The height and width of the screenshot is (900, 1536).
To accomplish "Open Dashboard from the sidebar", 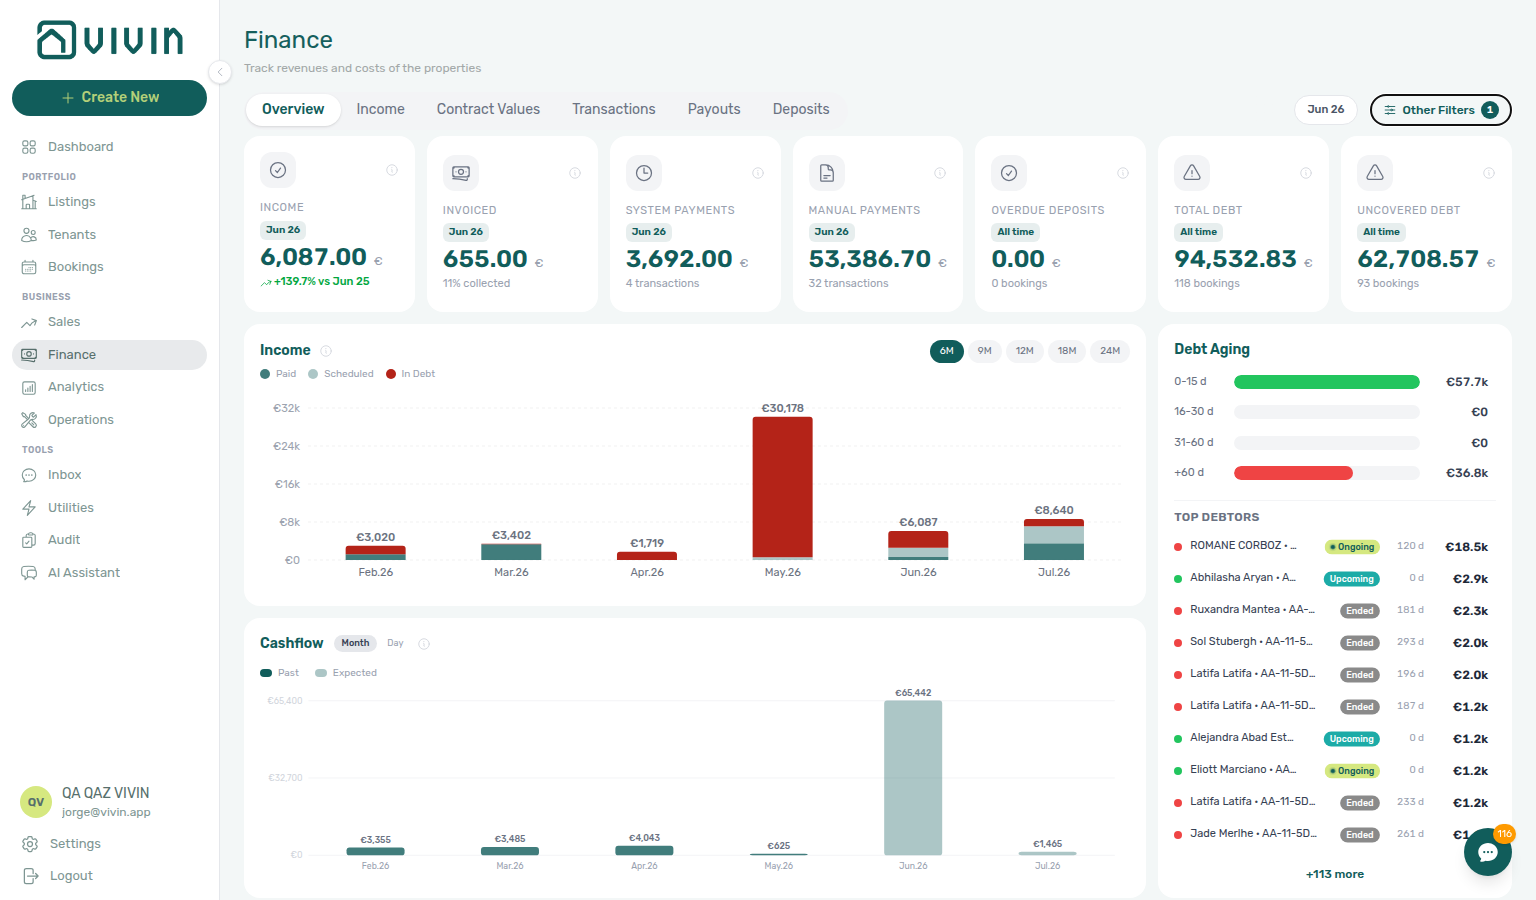I will click(x=109, y=147).
